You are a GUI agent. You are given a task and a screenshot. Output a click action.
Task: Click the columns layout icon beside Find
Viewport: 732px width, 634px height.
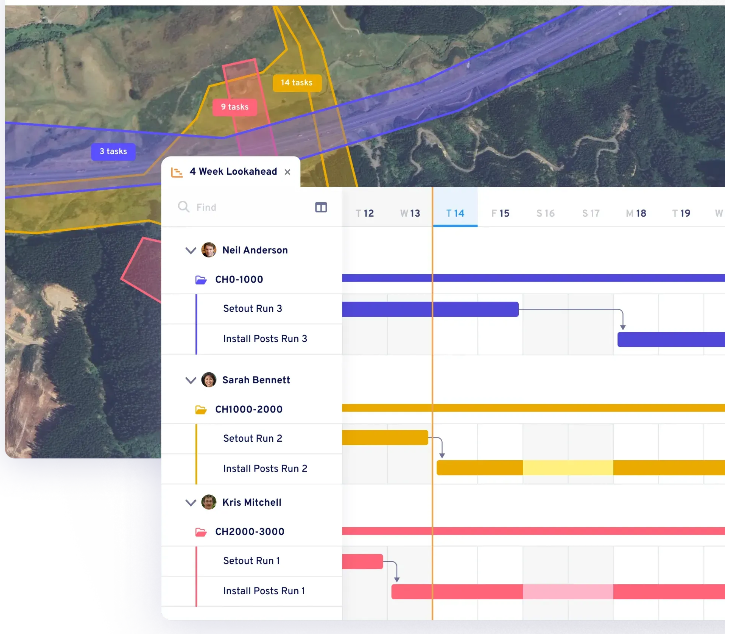[x=321, y=208]
